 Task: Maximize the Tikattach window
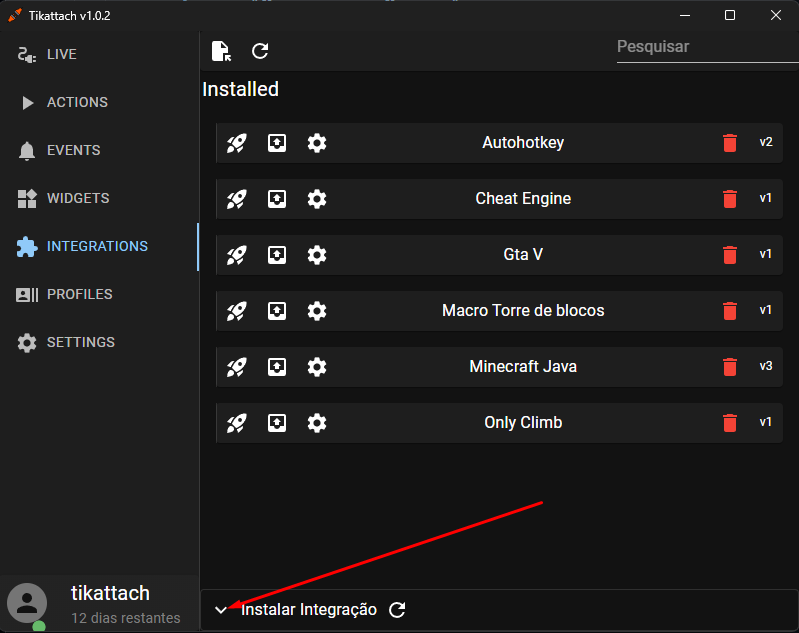tap(730, 15)
